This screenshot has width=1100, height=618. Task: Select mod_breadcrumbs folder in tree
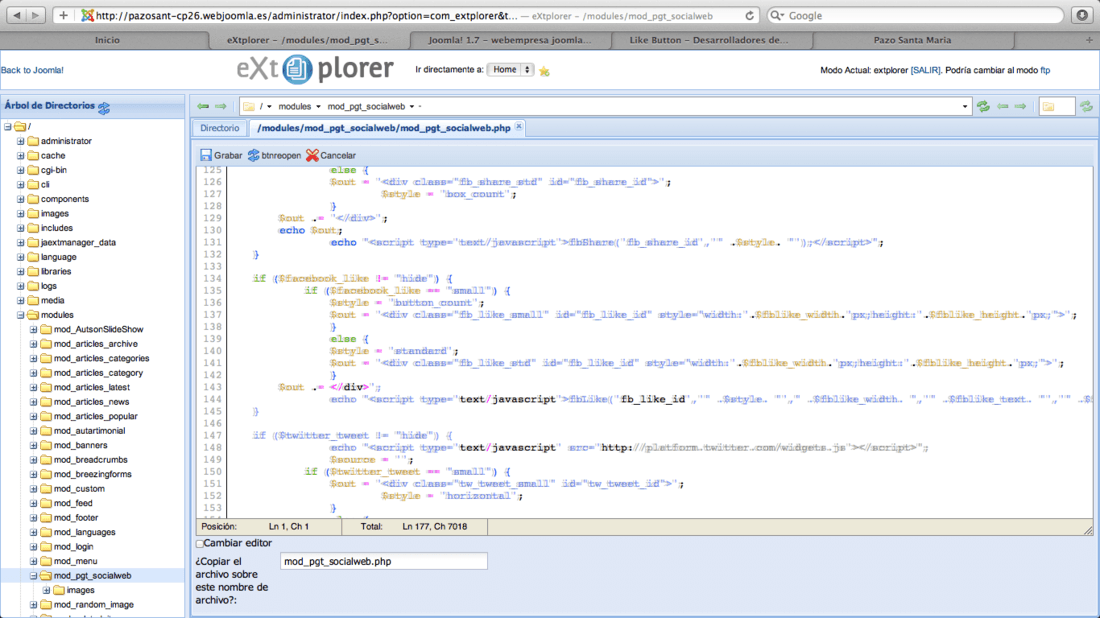[x=90, y=460]
